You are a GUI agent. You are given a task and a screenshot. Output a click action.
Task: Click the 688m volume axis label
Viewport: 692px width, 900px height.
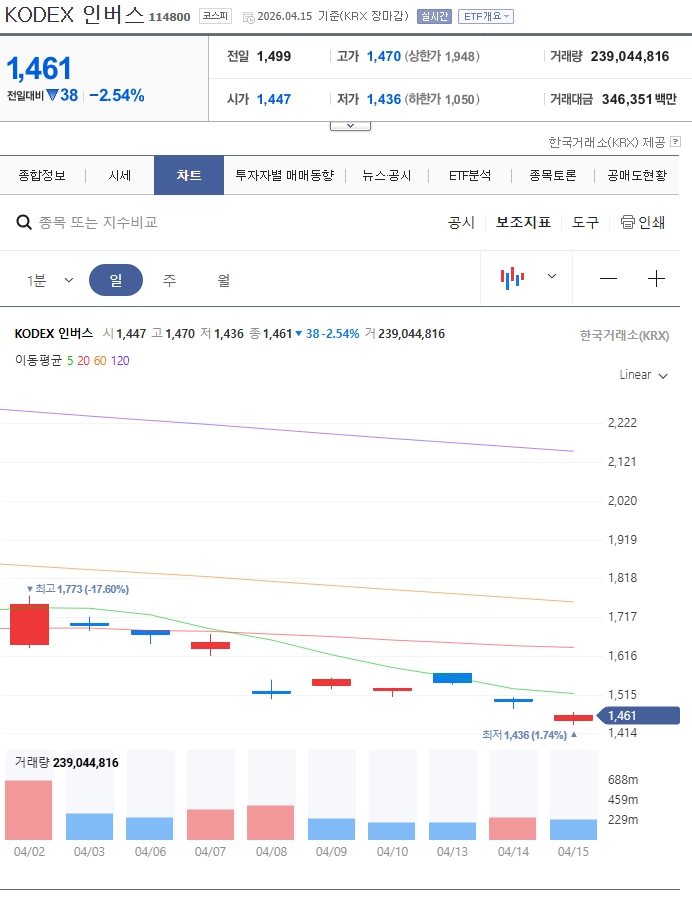pyautogui.click(x=623, y=780)
